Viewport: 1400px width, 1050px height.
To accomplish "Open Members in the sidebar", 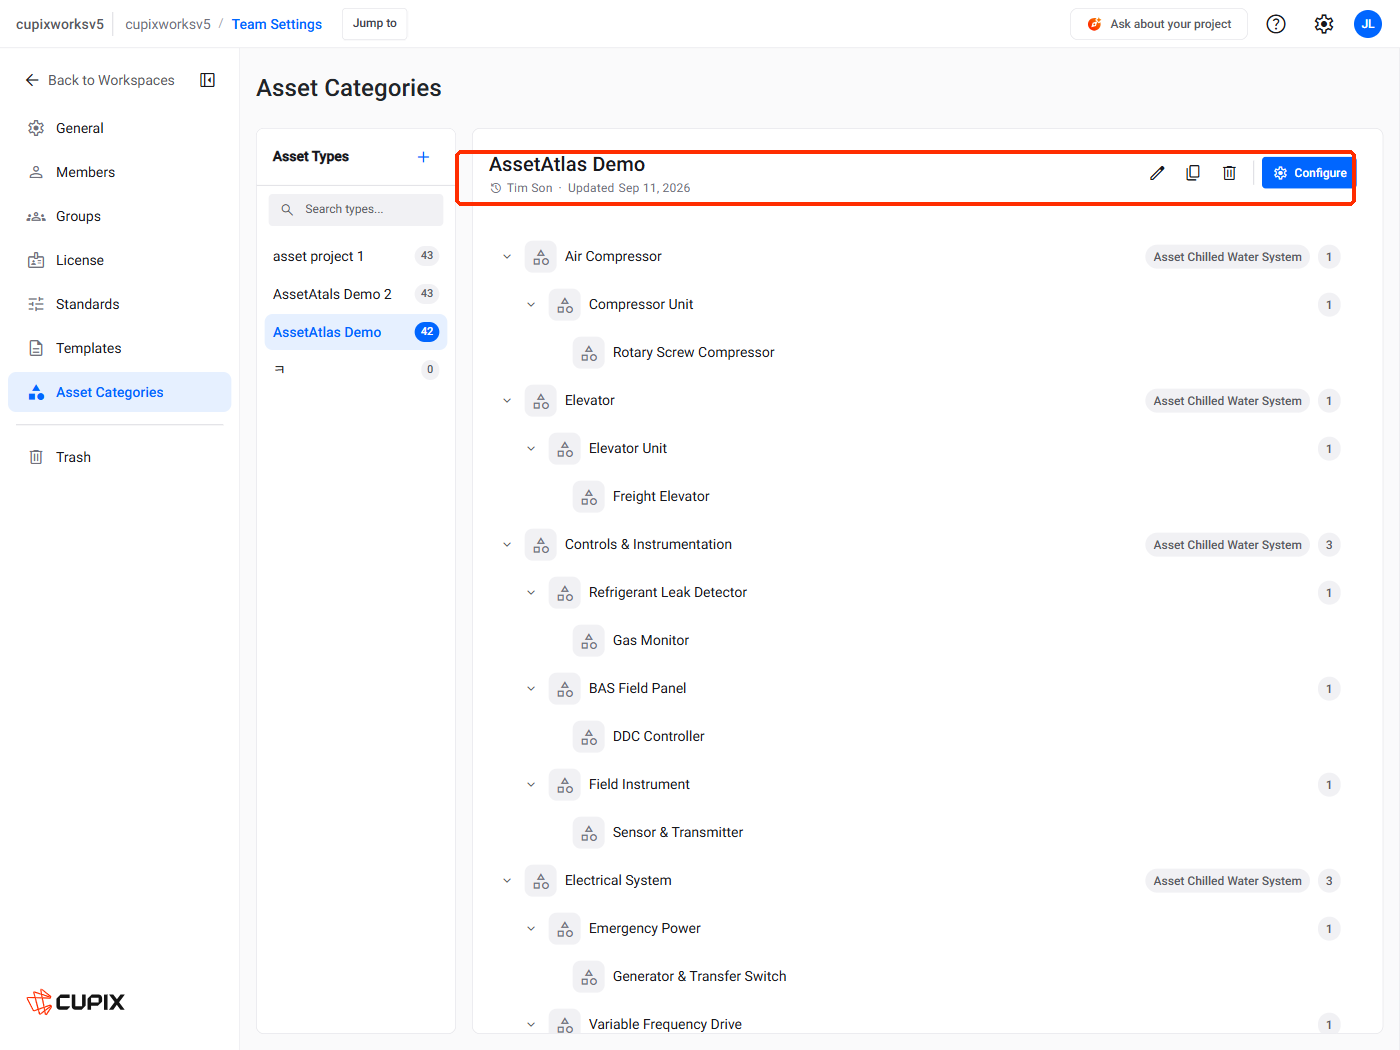I will coord(120,172).
